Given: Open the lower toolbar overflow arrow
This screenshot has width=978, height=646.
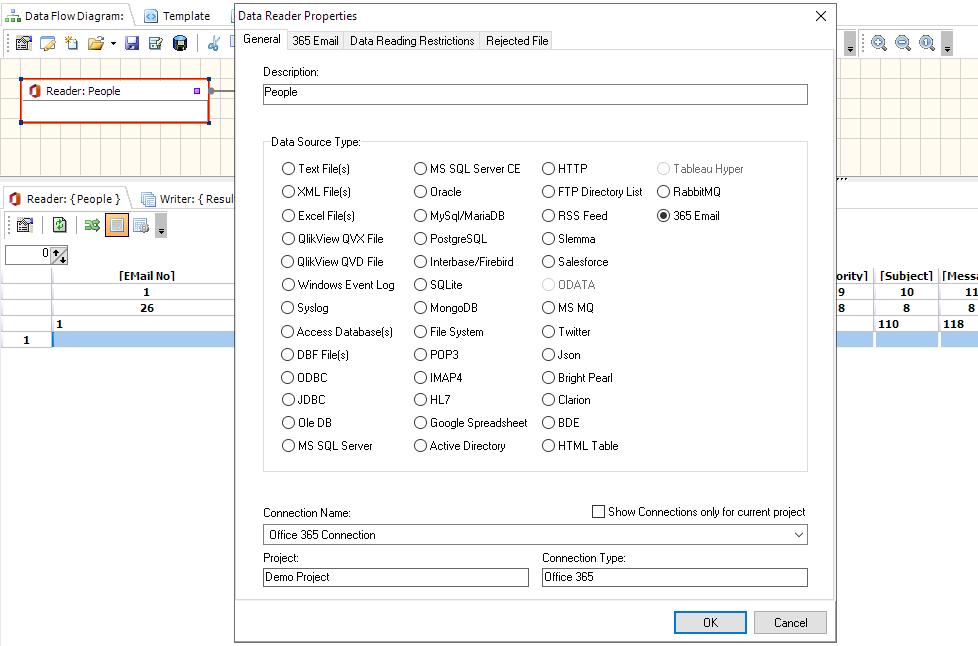Looking at the screenshot, I should (161, 227).
